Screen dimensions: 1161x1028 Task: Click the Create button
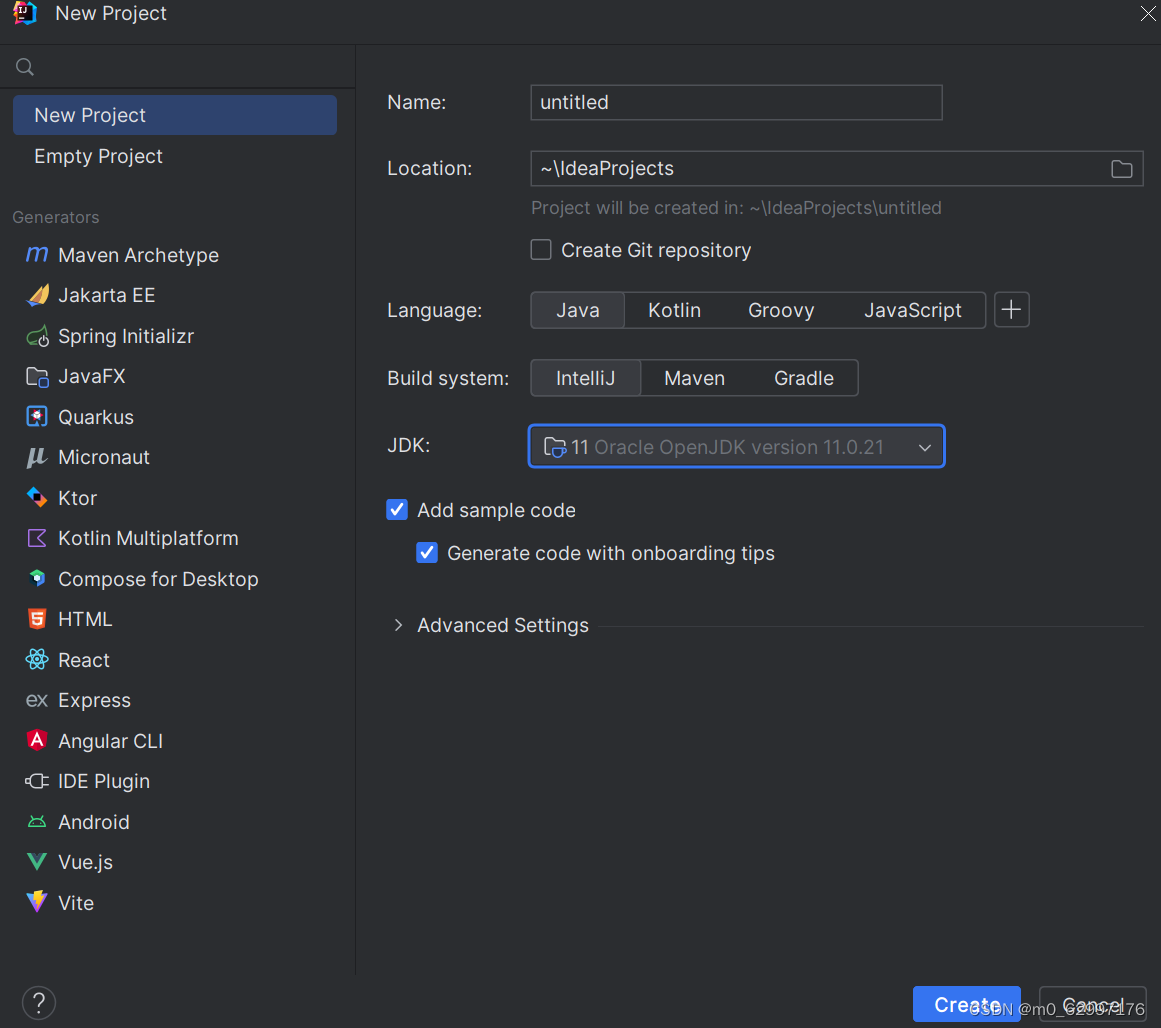tap(966, 1004)
